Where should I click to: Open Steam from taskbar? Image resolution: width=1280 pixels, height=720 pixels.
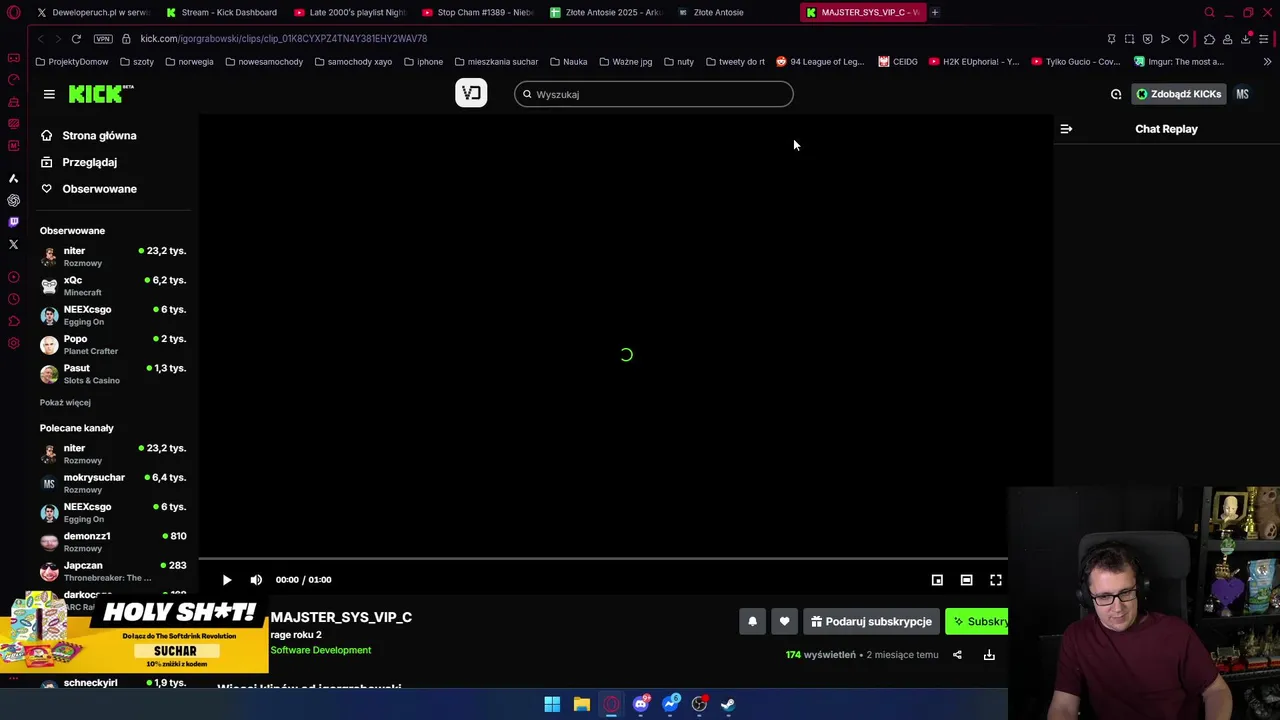tap(728, 704)
